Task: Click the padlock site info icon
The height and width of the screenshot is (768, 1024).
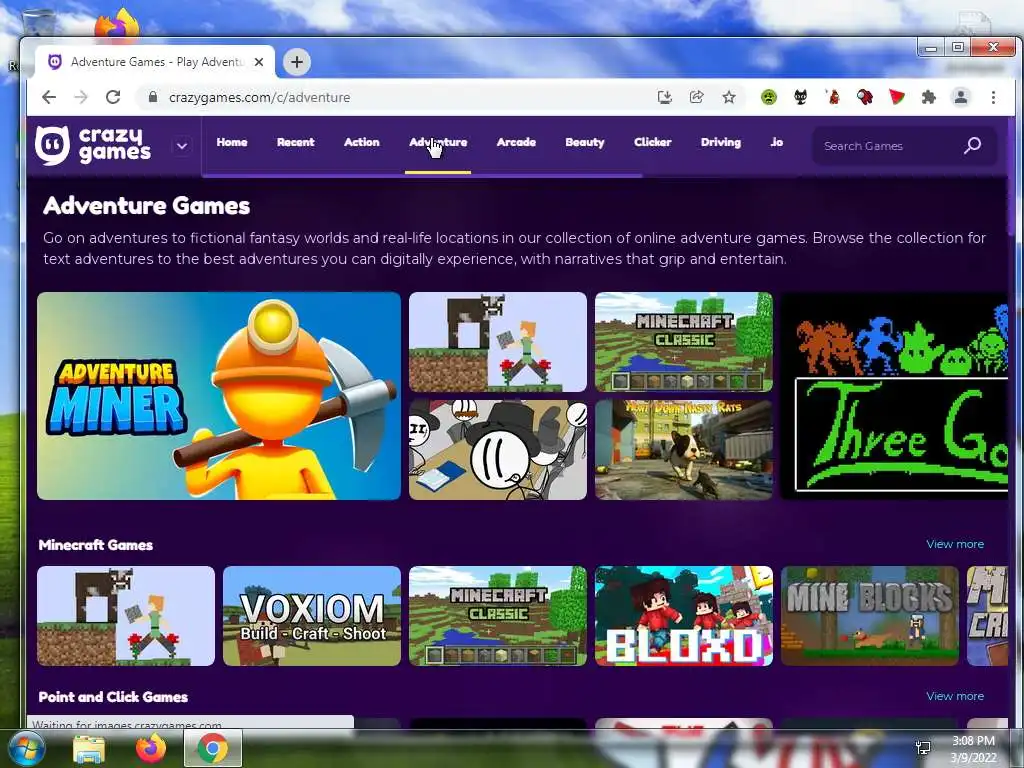Action: coord(153,97)
